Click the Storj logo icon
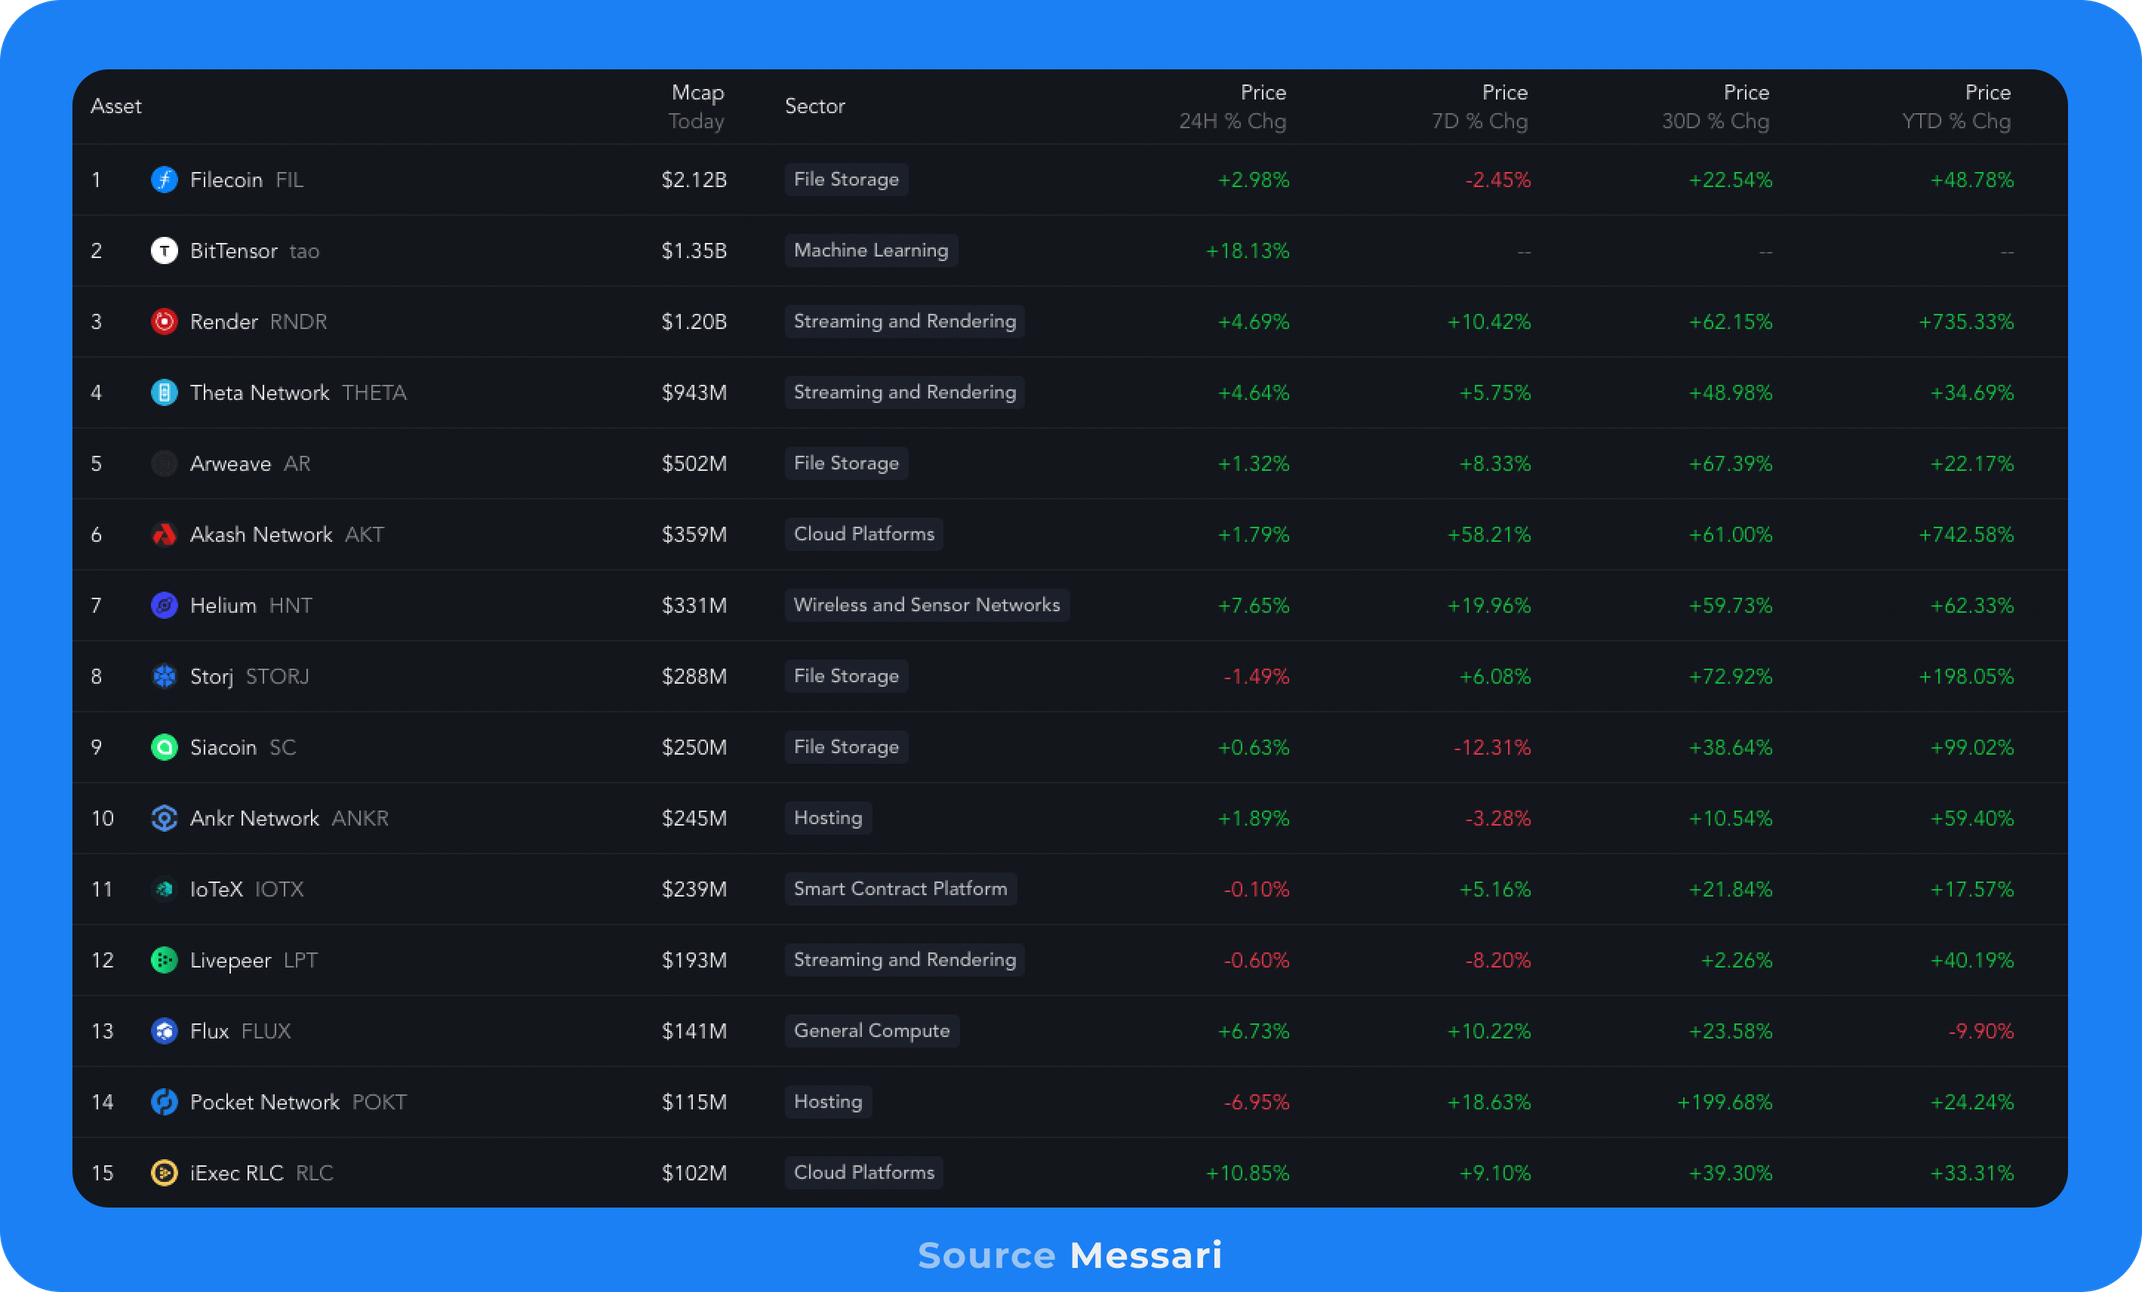The width and height of the screenshot is (2142, 1292). pos(164,677)
